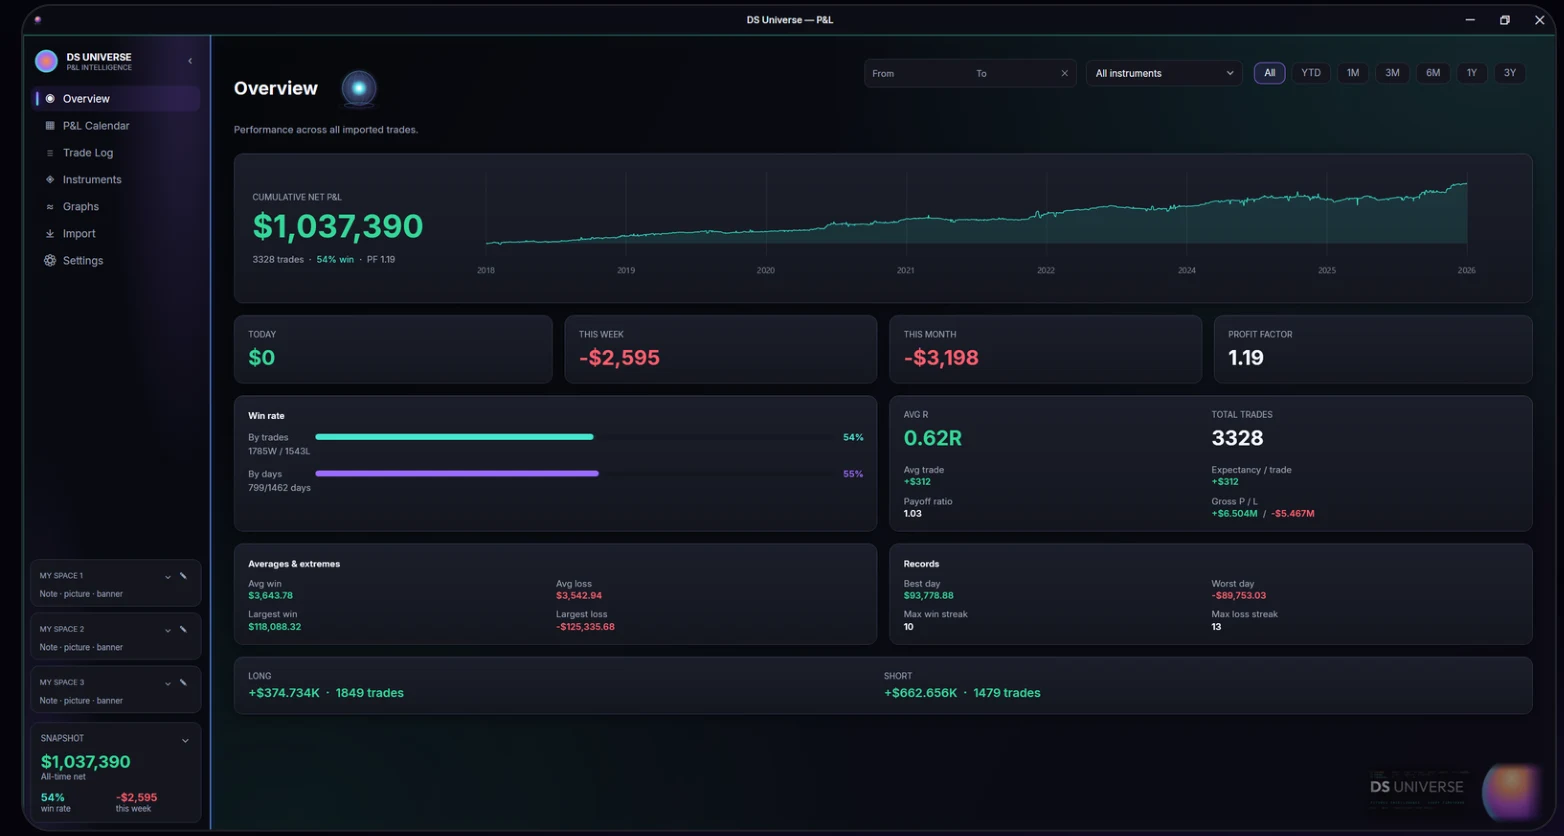Viewport: 1564px width, 836px height.
Task: Clear the date range with the X
Action: pyautogui.click(x=1064, y=74)
